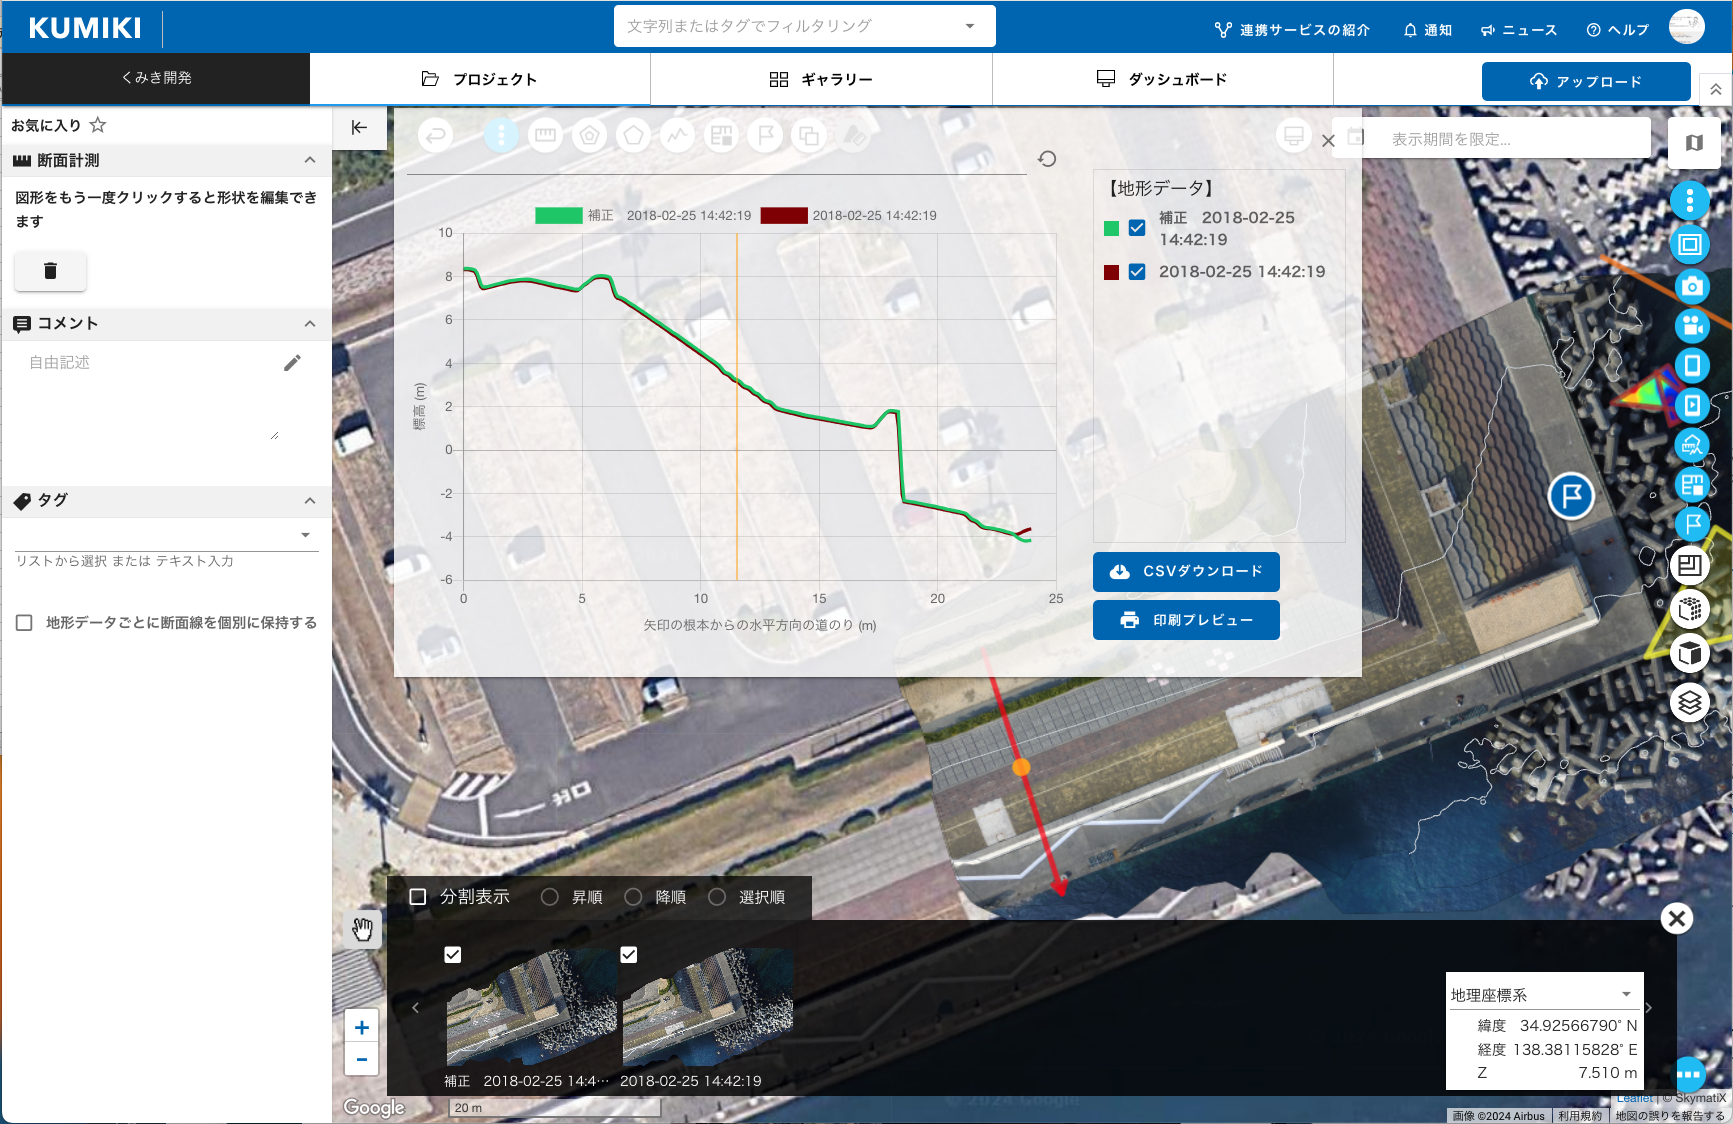Screen dimensions: 1733x1124
Task: Select the 昇順 radio button
Action: coord(550,897)
